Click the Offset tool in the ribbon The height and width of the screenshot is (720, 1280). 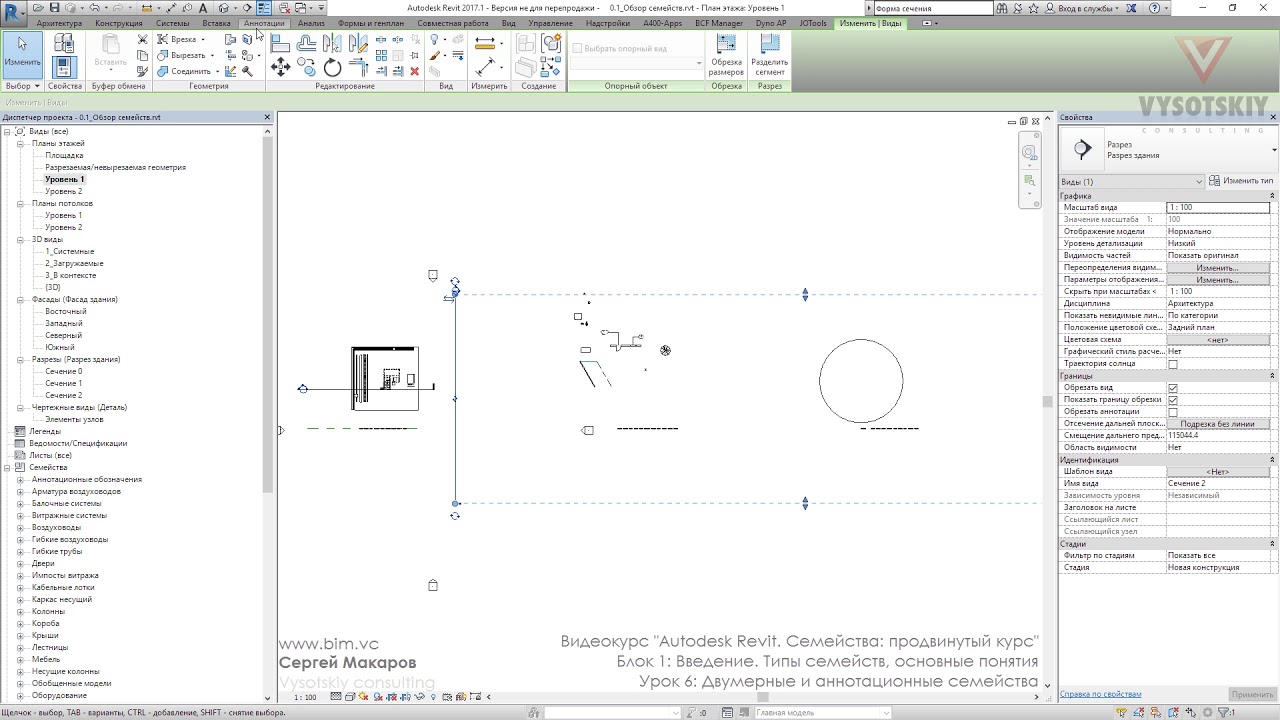coord(306,44)
